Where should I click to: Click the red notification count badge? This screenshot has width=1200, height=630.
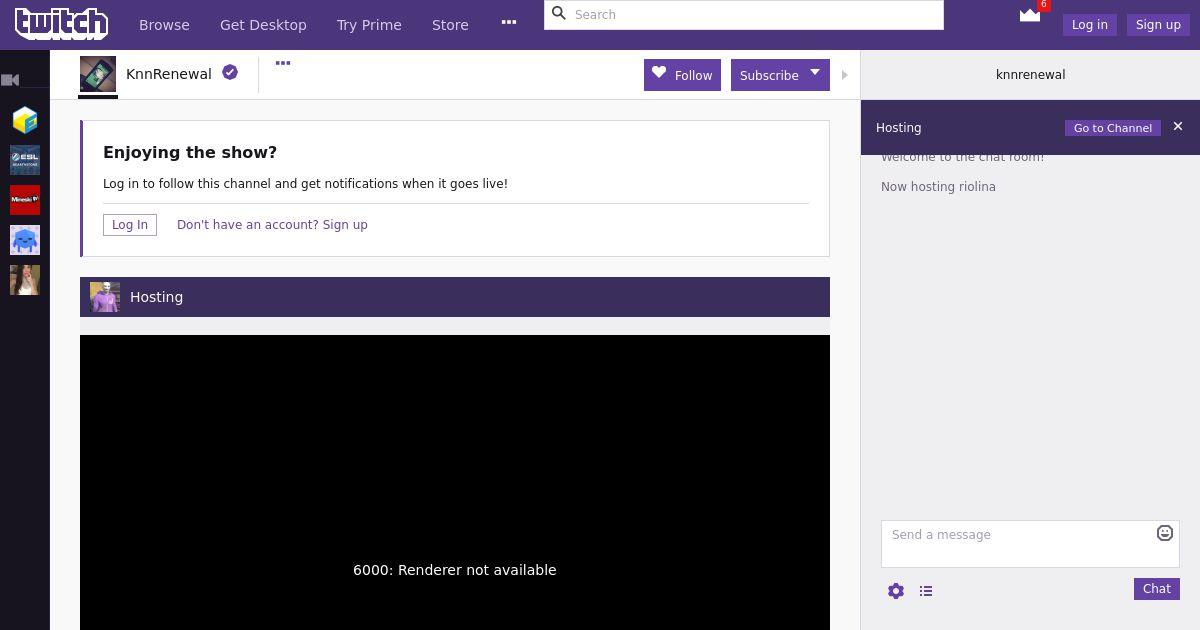click(x=1044, y=5)
